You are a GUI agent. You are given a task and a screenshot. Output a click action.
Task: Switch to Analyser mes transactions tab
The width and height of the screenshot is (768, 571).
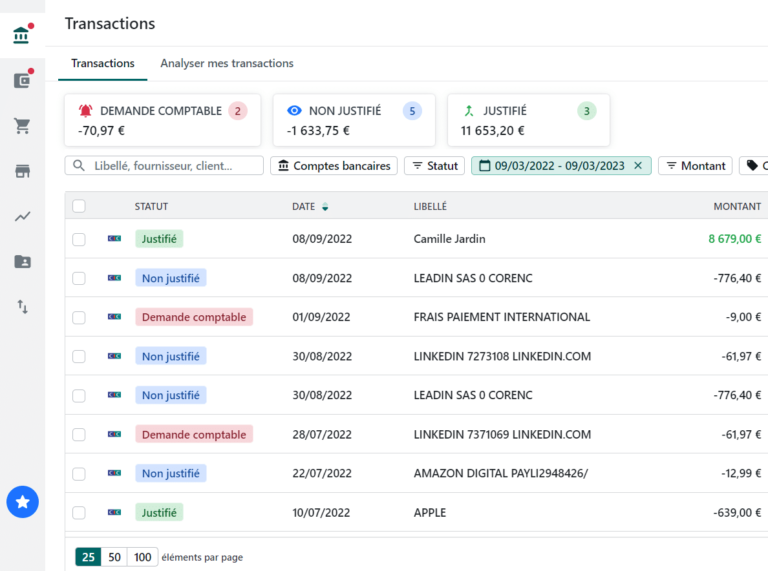pos(227,63)
